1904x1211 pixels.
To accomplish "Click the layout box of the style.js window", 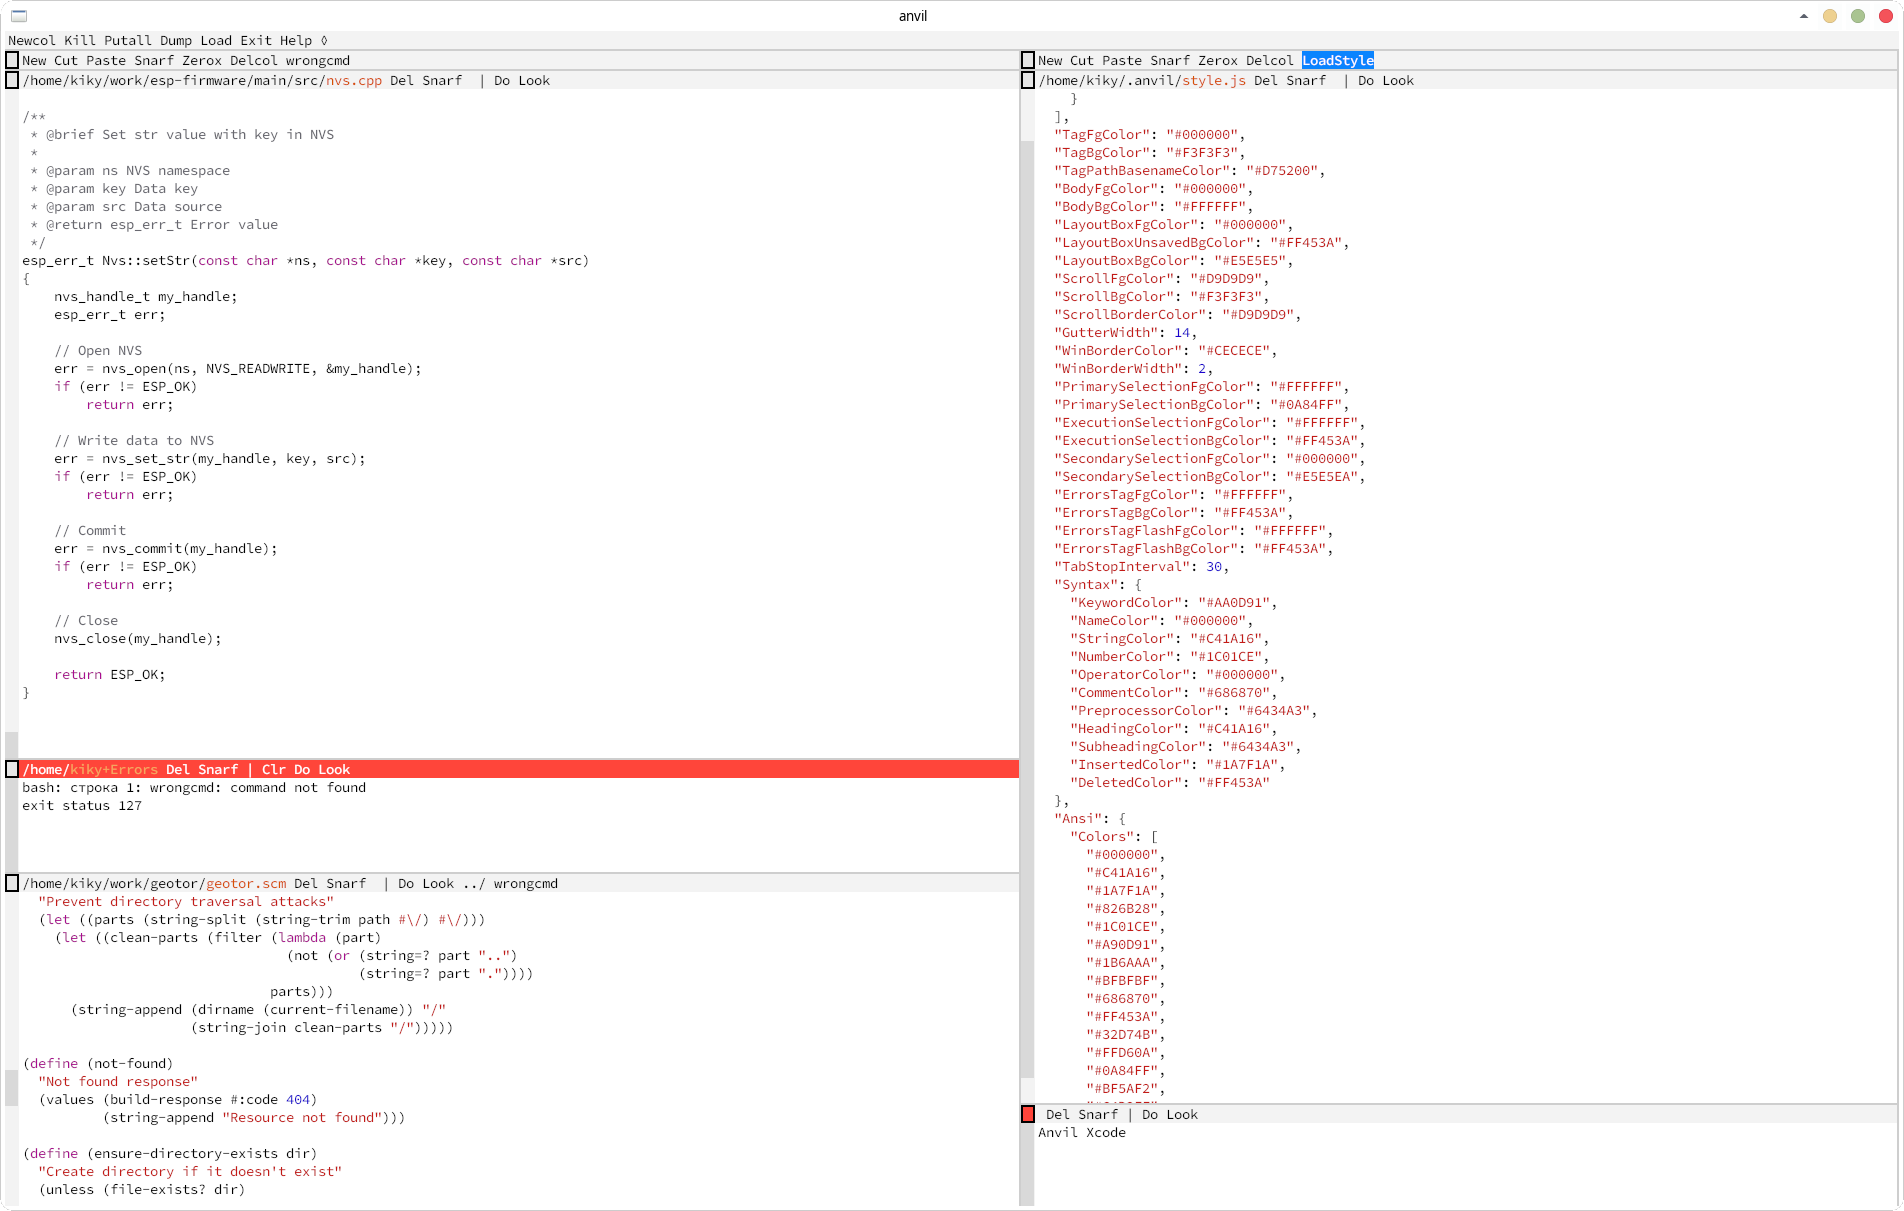I will 1028,80.
